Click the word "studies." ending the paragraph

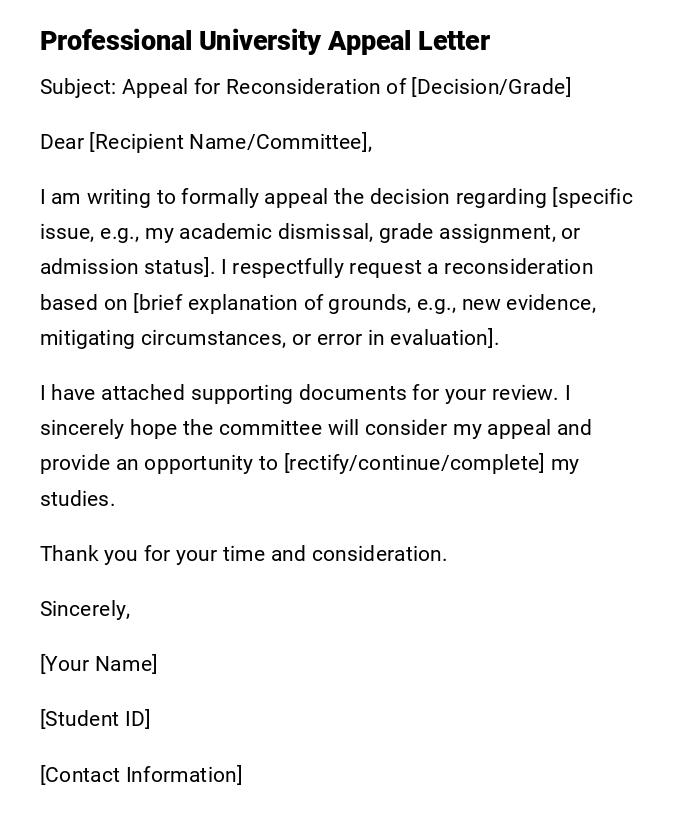click(x=77, y=499)
